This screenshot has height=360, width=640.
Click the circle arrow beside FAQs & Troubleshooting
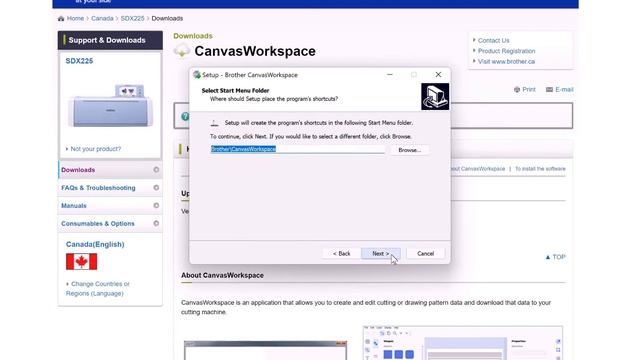tap(156, 188)
